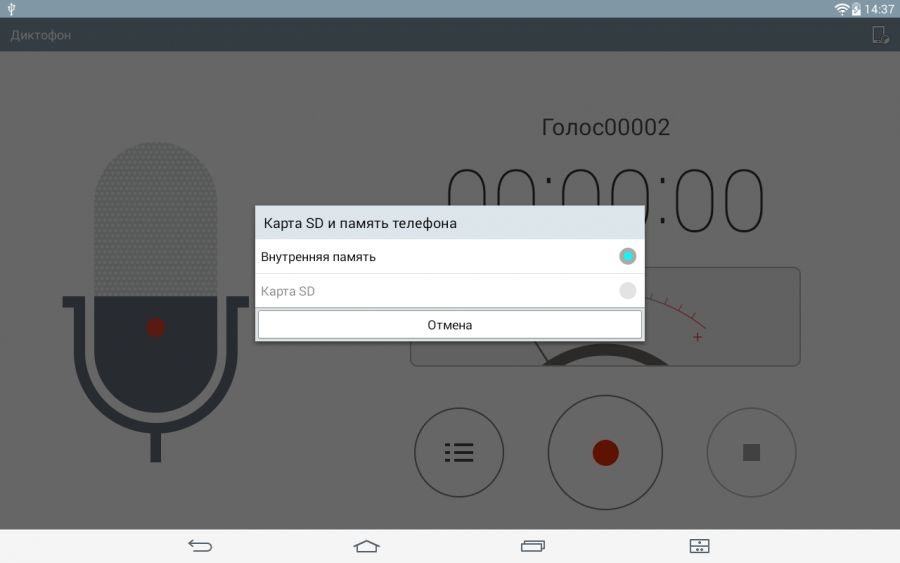Image resolution: width=900 pixels, height=563 pixels.
Task: Tap the Диктофон app title
Action: pos(41,35)
